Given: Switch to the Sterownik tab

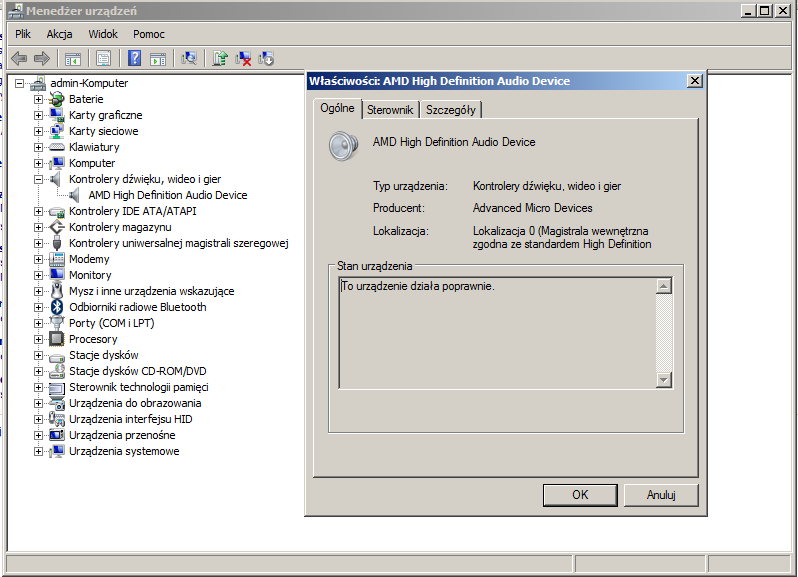Looking at the screenshot, I should [390, 110].
